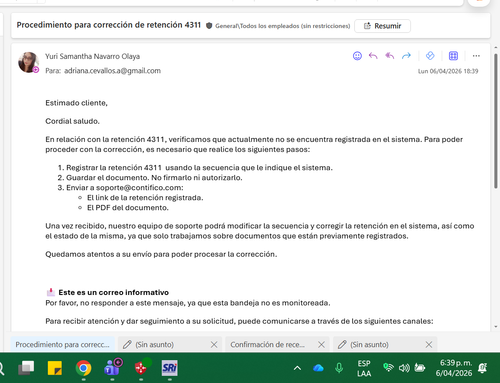Show hidden system tray icons
Image resolution: width=500 pixels, height=383 pixels.
(x=297, y=368)
